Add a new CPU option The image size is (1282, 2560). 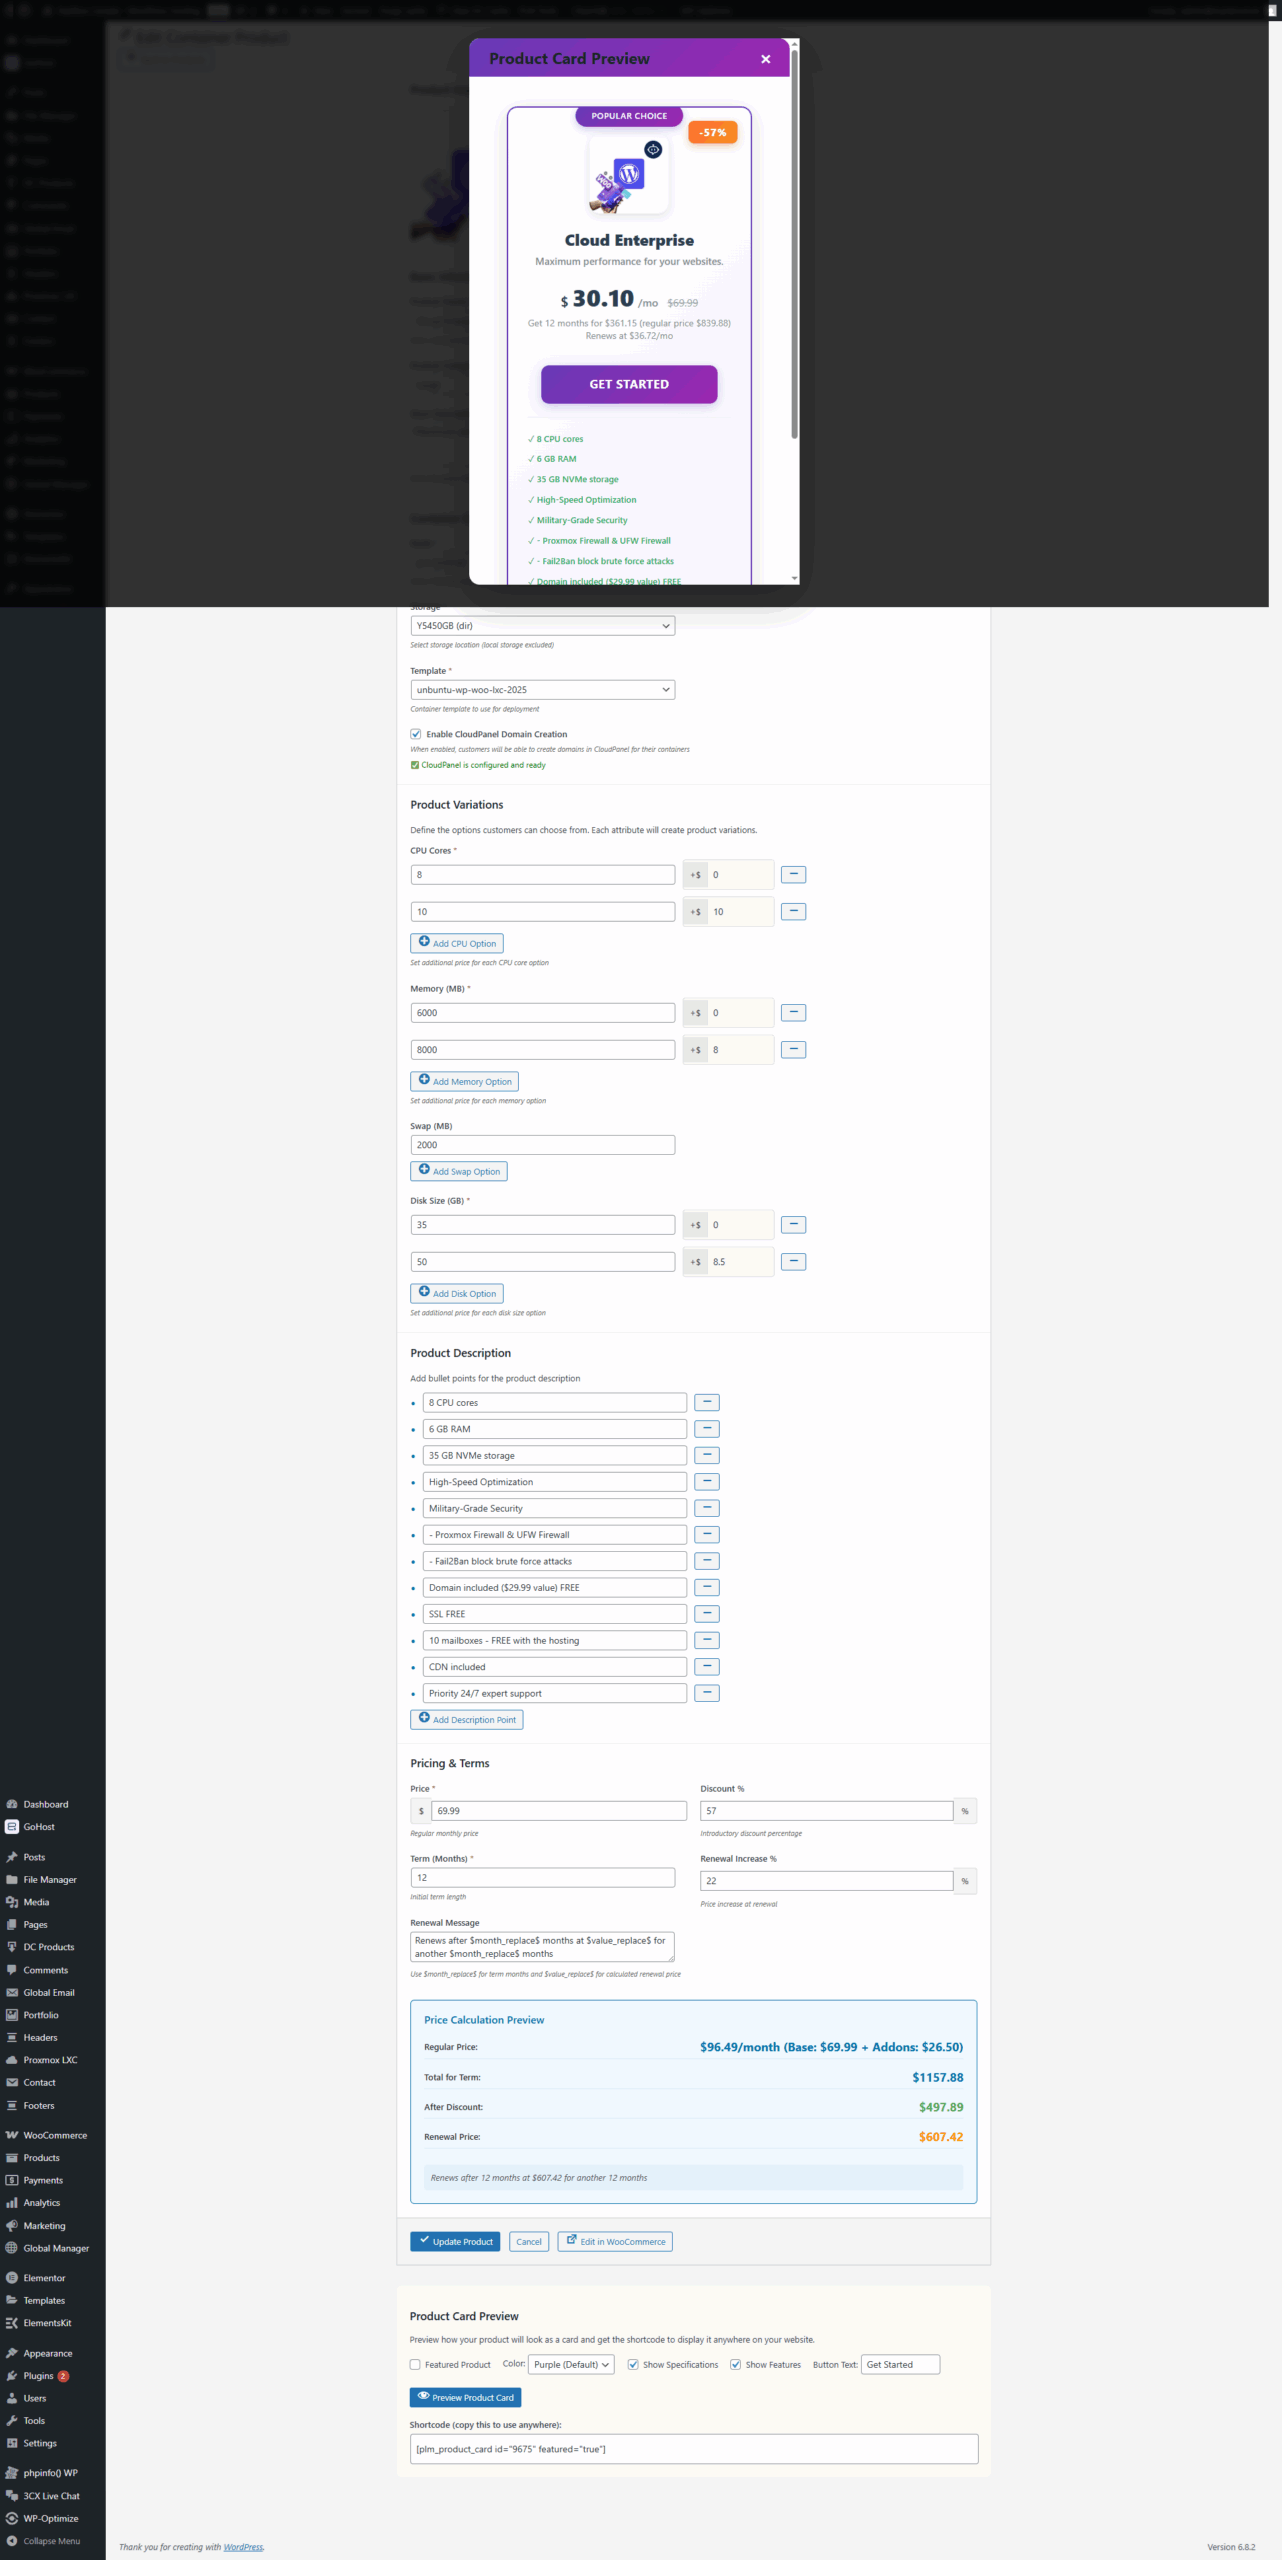click(456, 943)
